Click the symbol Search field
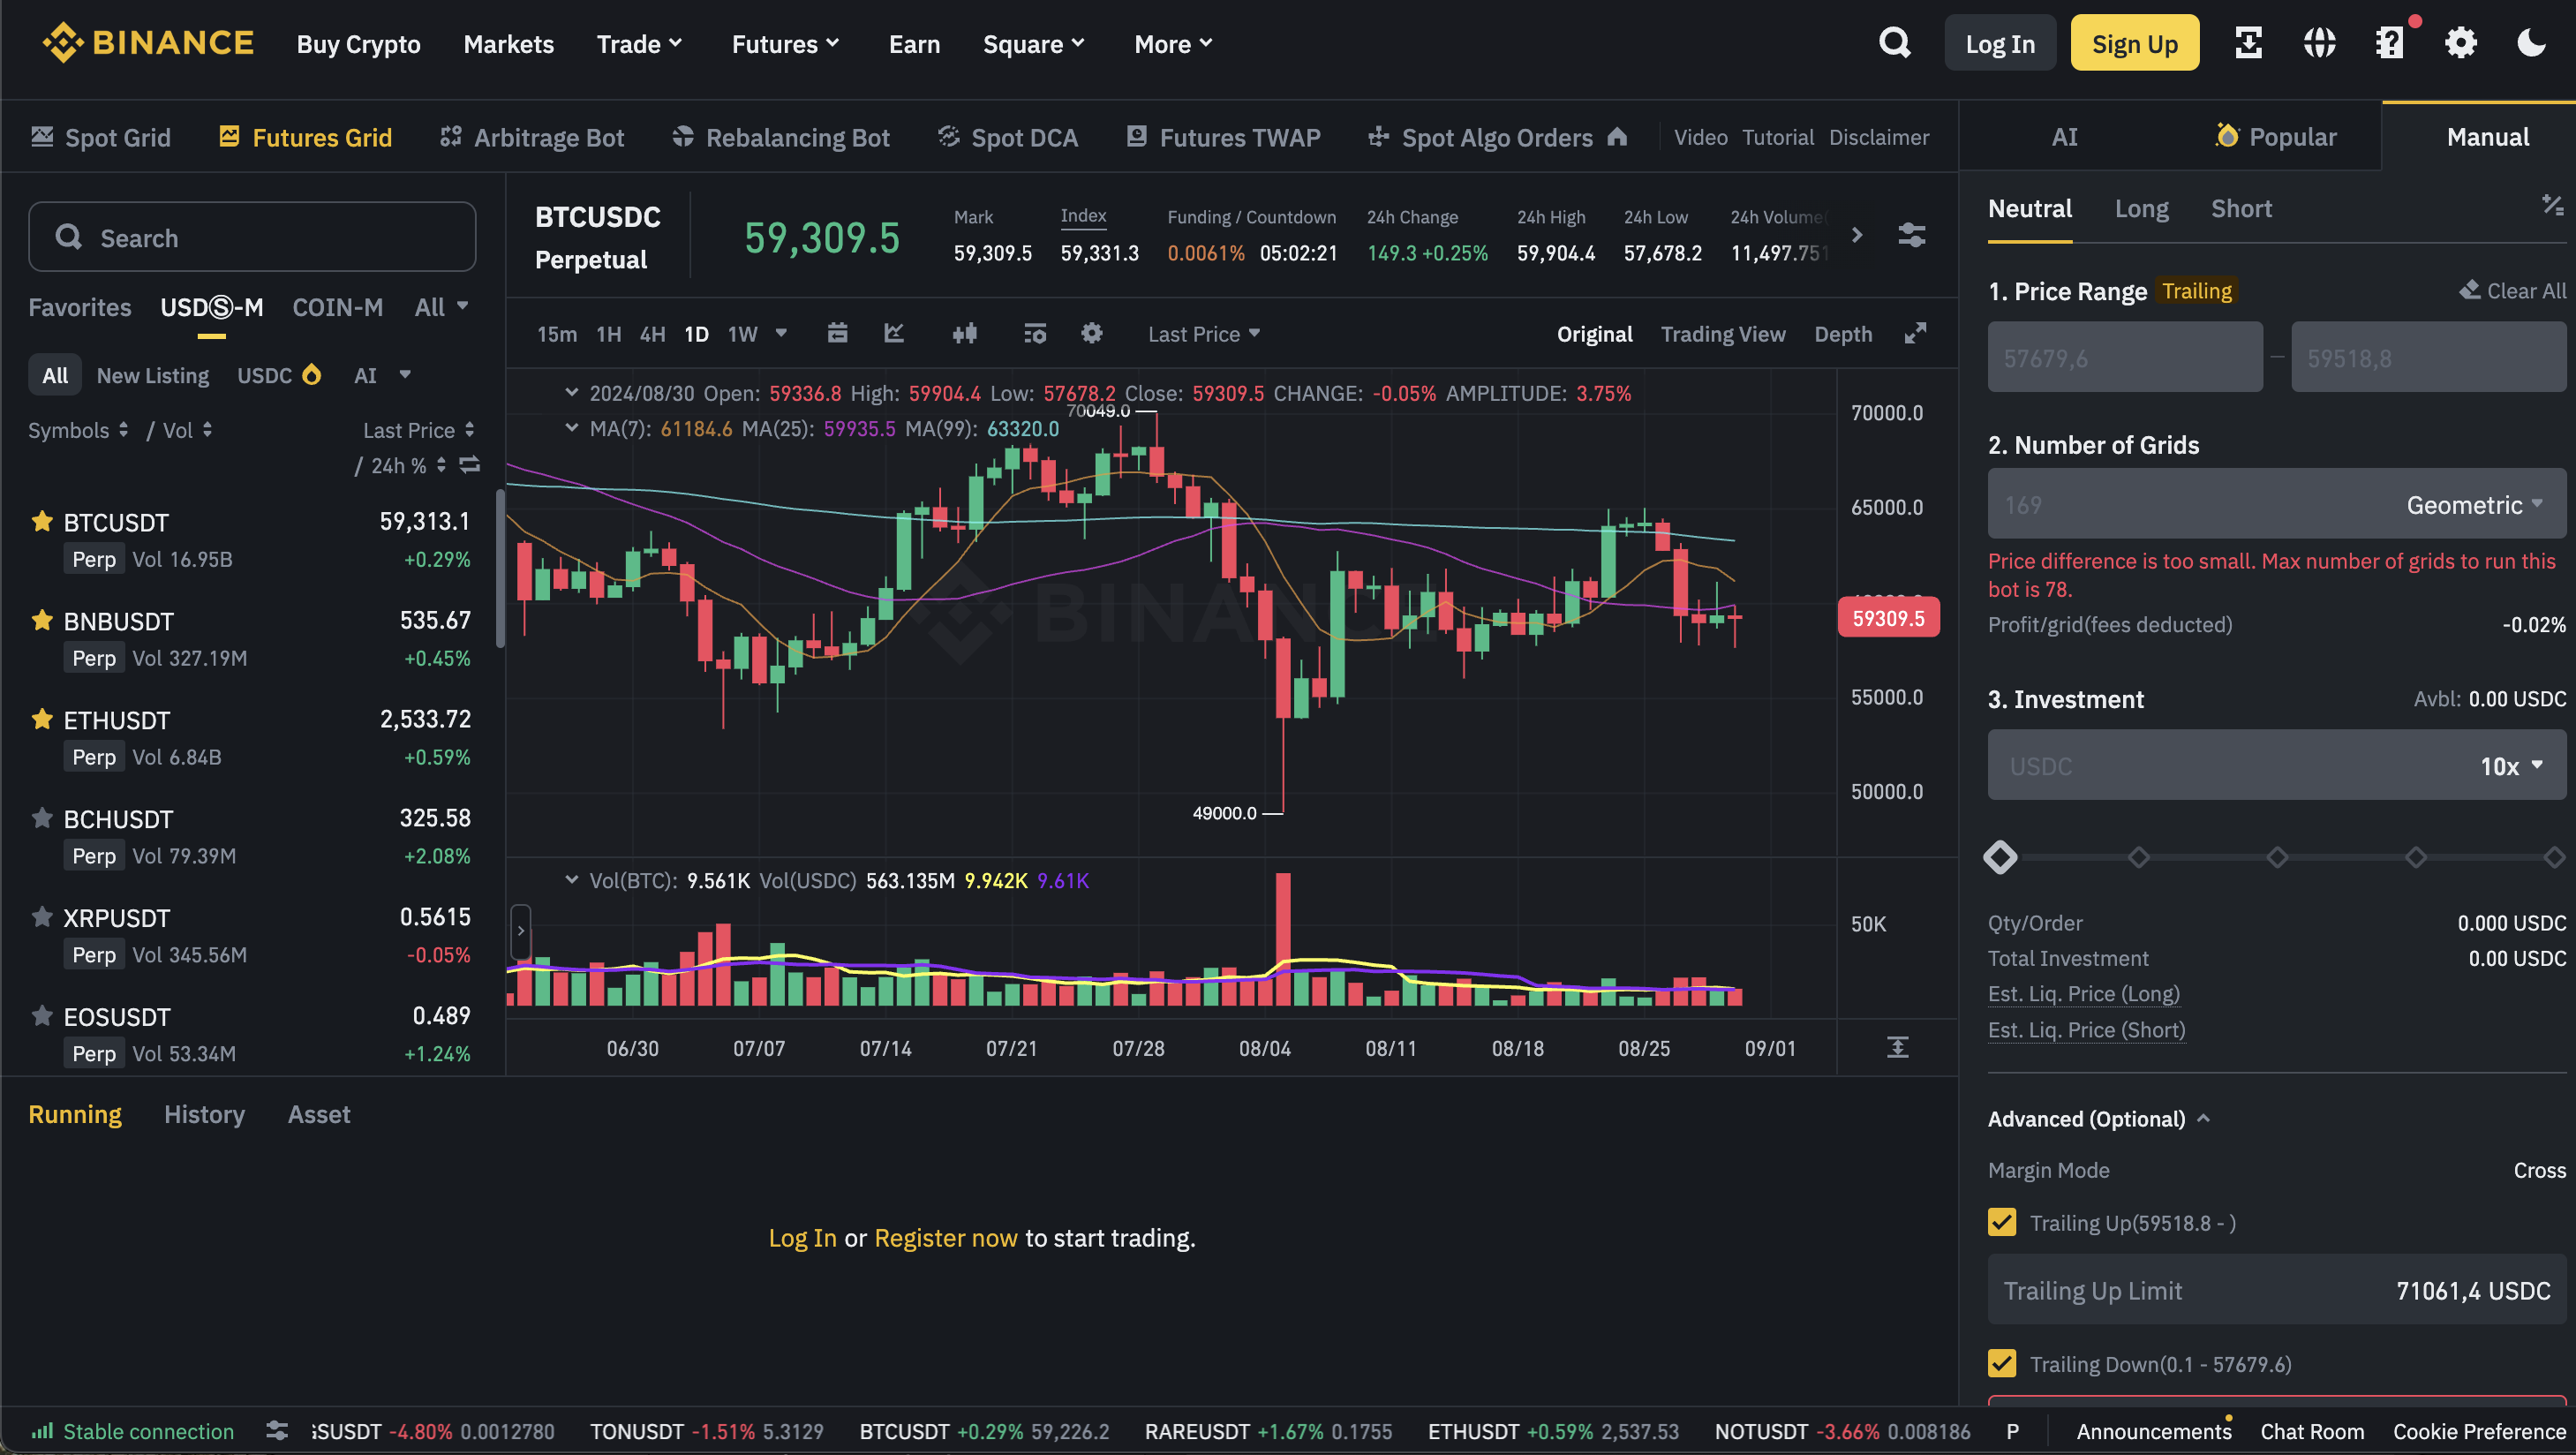2576x1455 pixels. pyautogui.click(x=252, y=236)
